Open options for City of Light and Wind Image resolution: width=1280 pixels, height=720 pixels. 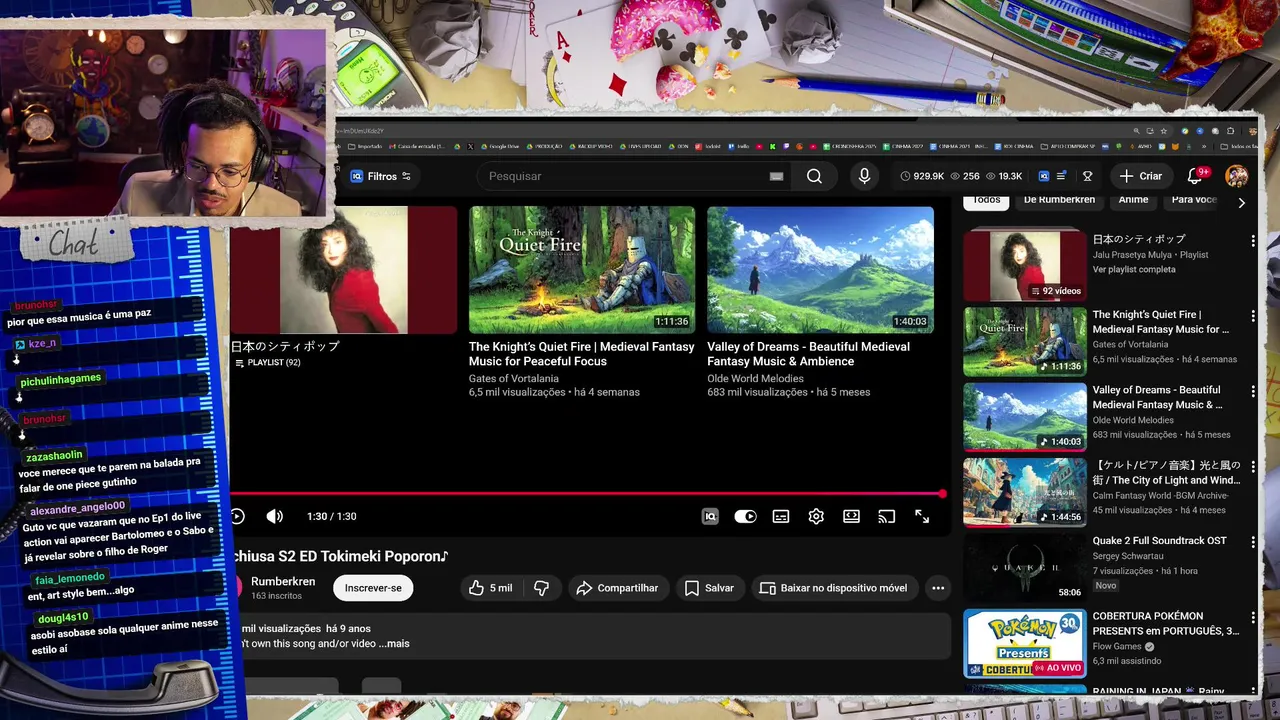pos(1252,467)
